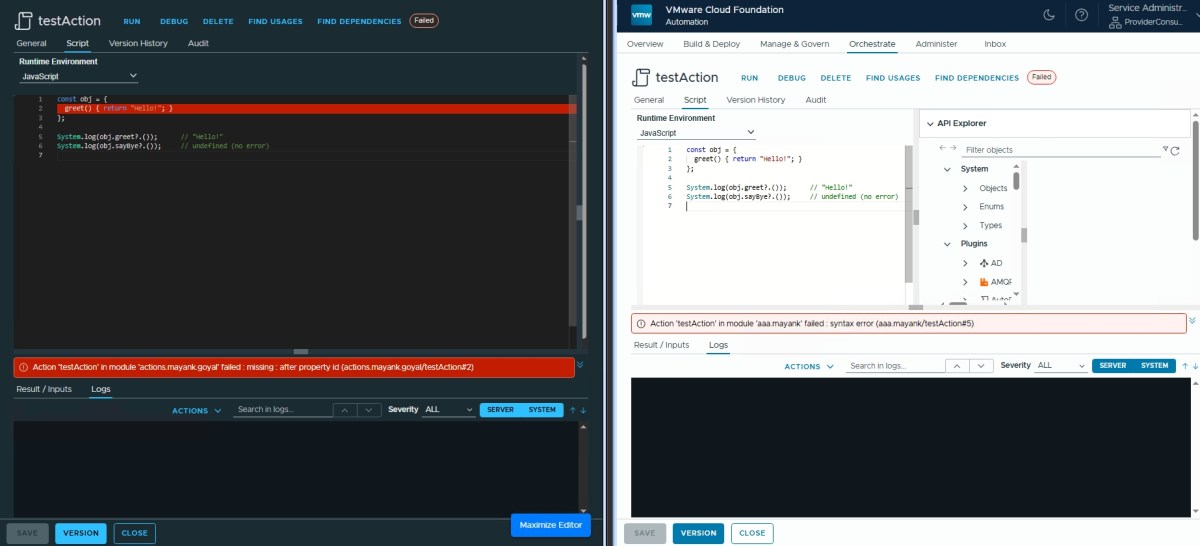The image size is (1200, 546).
Task: Open Severity ALL dropdown in dark window
Action: click(x=449, y=410)
